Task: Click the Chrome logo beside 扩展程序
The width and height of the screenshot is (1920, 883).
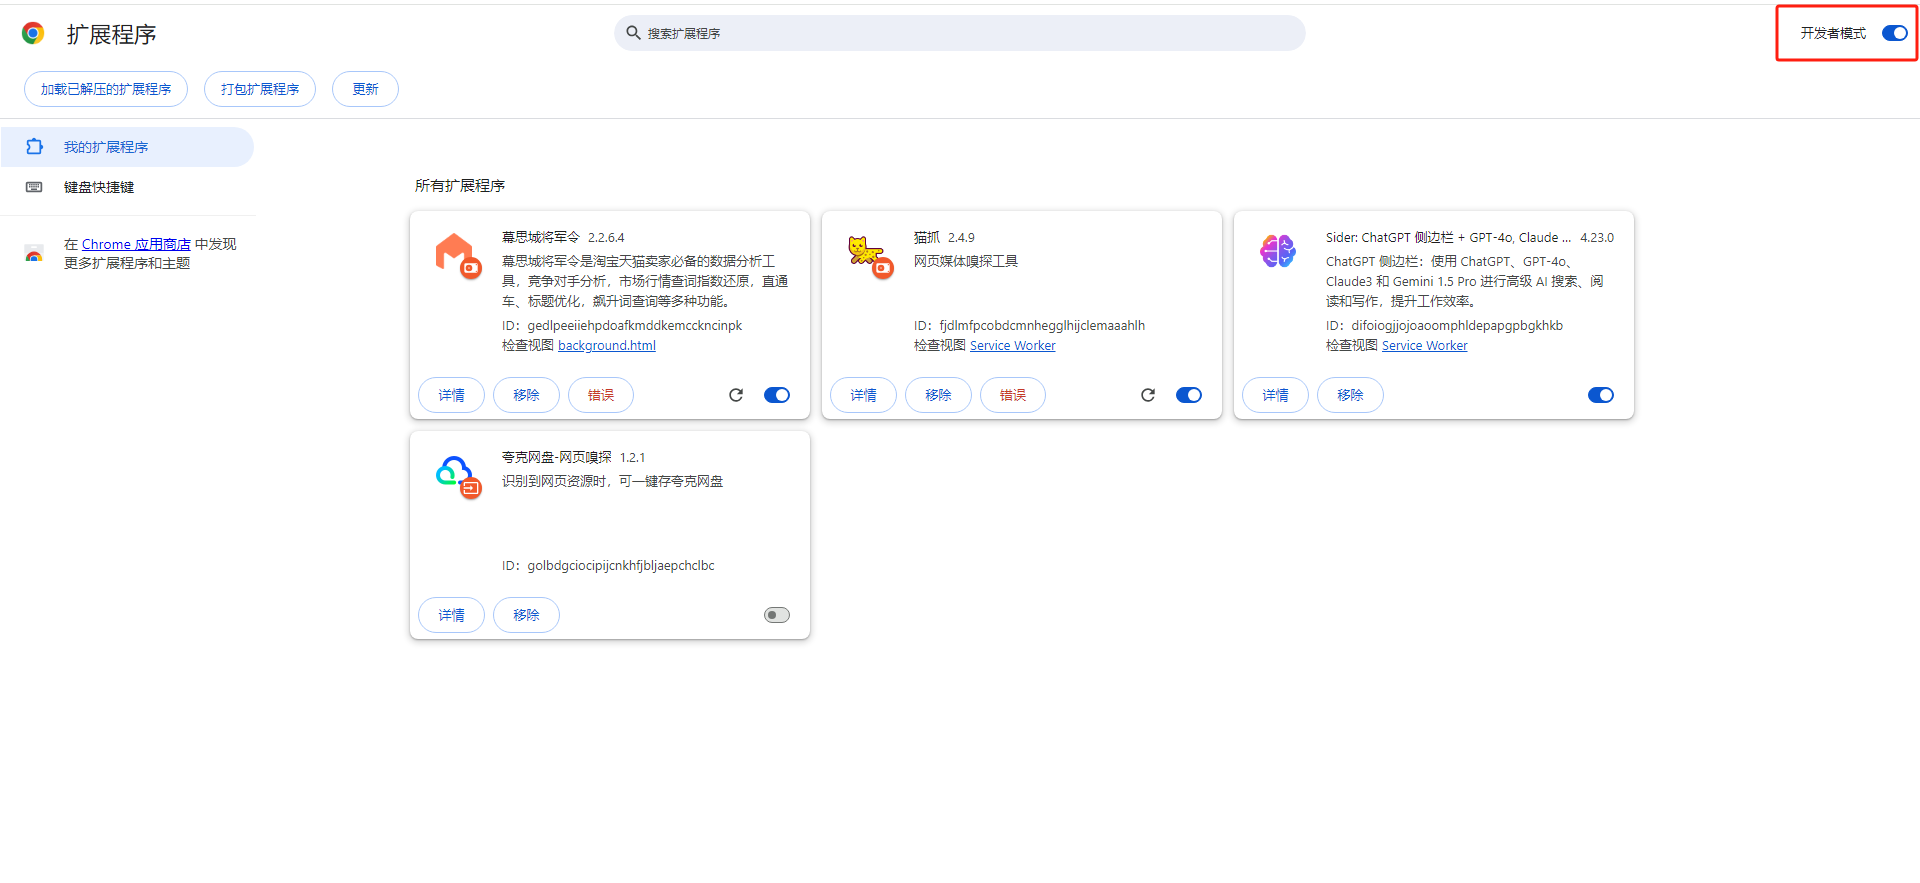Action: [33, 34]
